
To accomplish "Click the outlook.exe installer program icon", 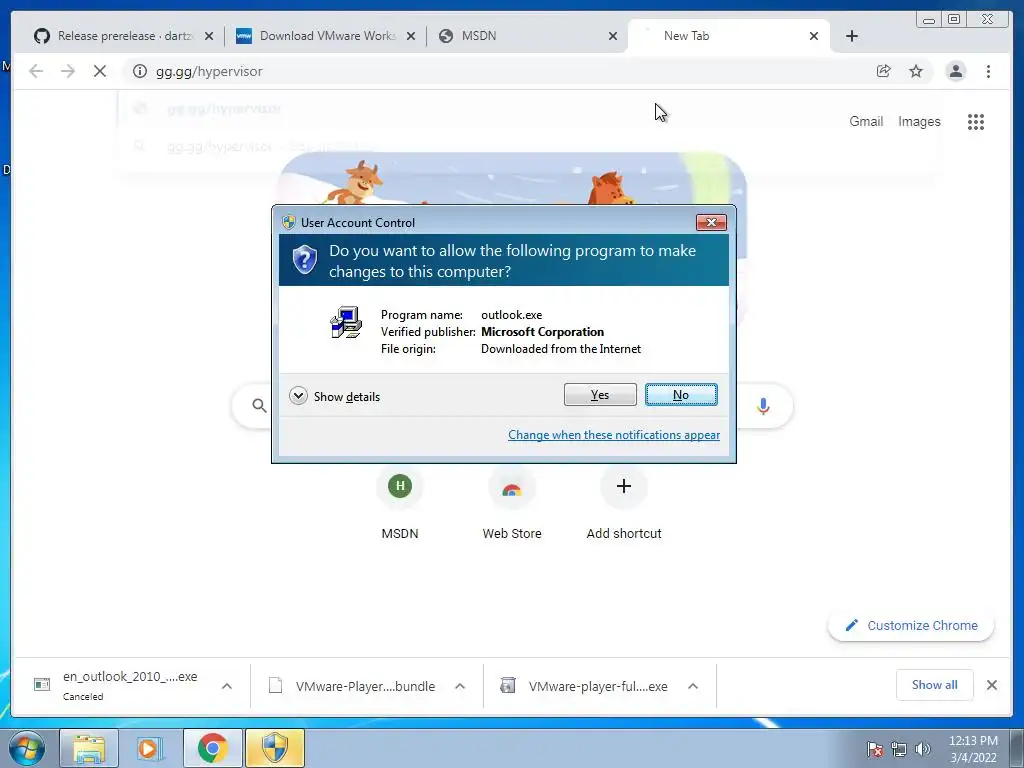I will 346,322.
